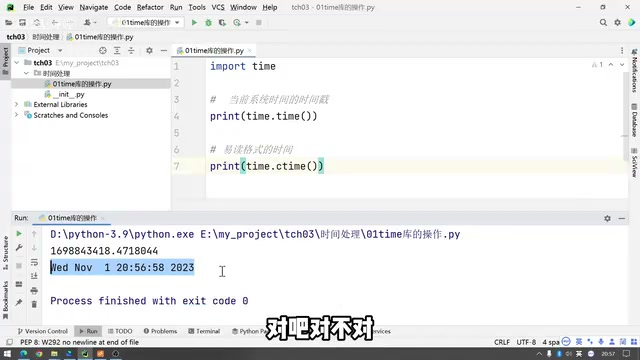This screenshot has height=360, width=640.
Task: Click code line print(time.ctime())
Action: coord(267,166)
